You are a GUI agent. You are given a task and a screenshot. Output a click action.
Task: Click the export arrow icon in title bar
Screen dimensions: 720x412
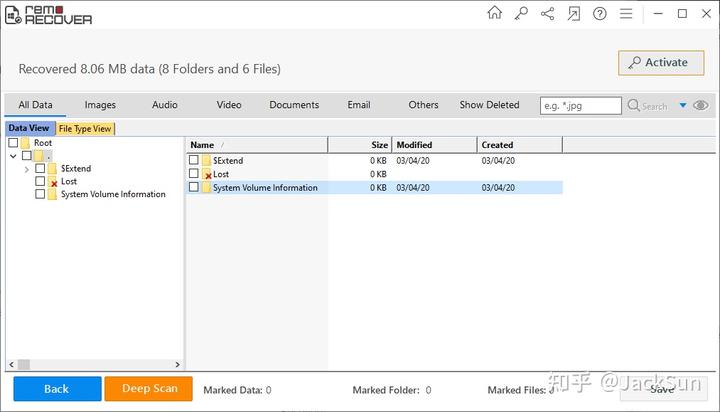(x=574, y=13)
